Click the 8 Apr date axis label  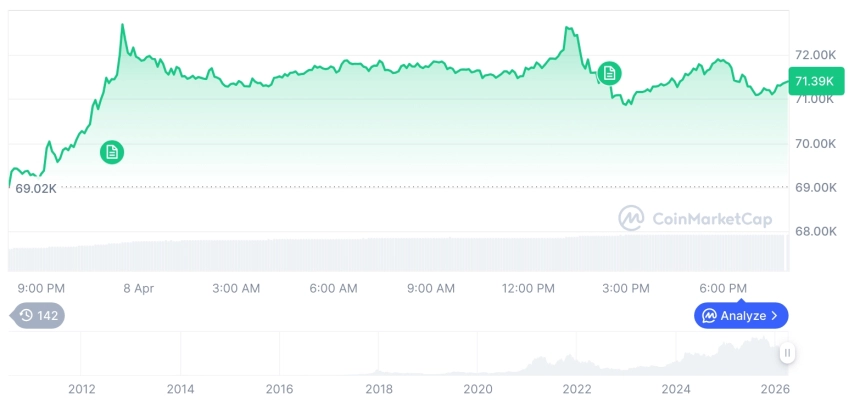click(x=139, y=288)
